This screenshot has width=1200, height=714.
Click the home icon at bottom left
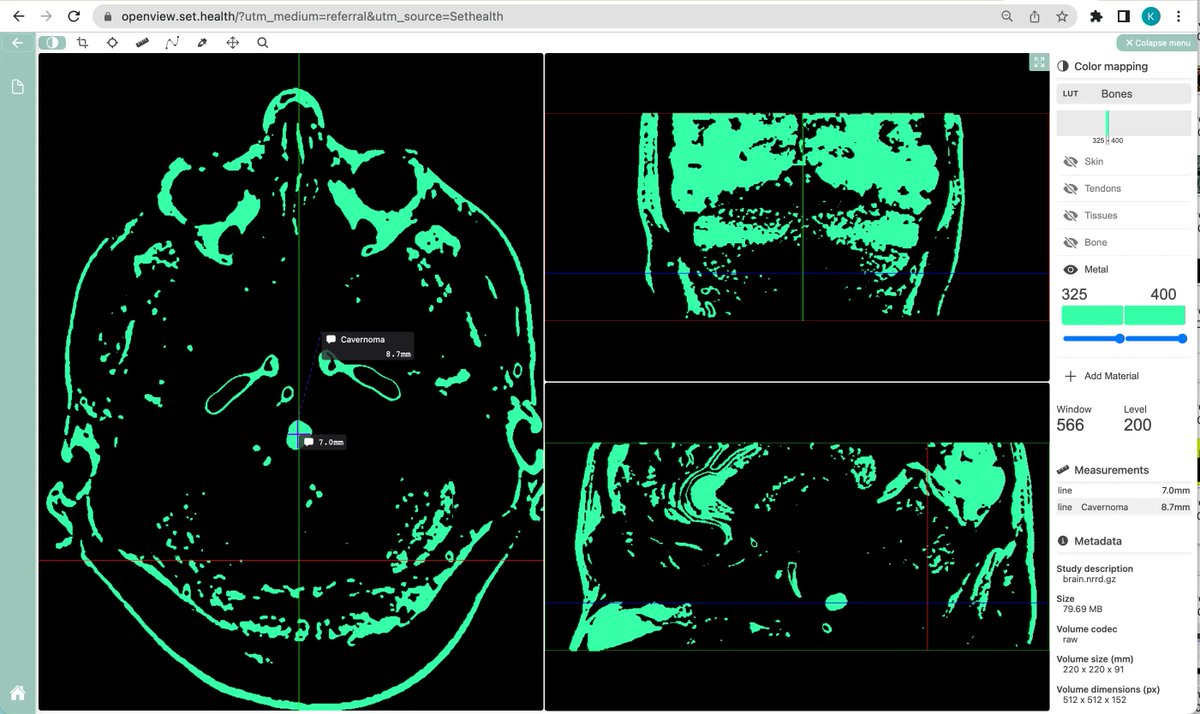point(15,691)
